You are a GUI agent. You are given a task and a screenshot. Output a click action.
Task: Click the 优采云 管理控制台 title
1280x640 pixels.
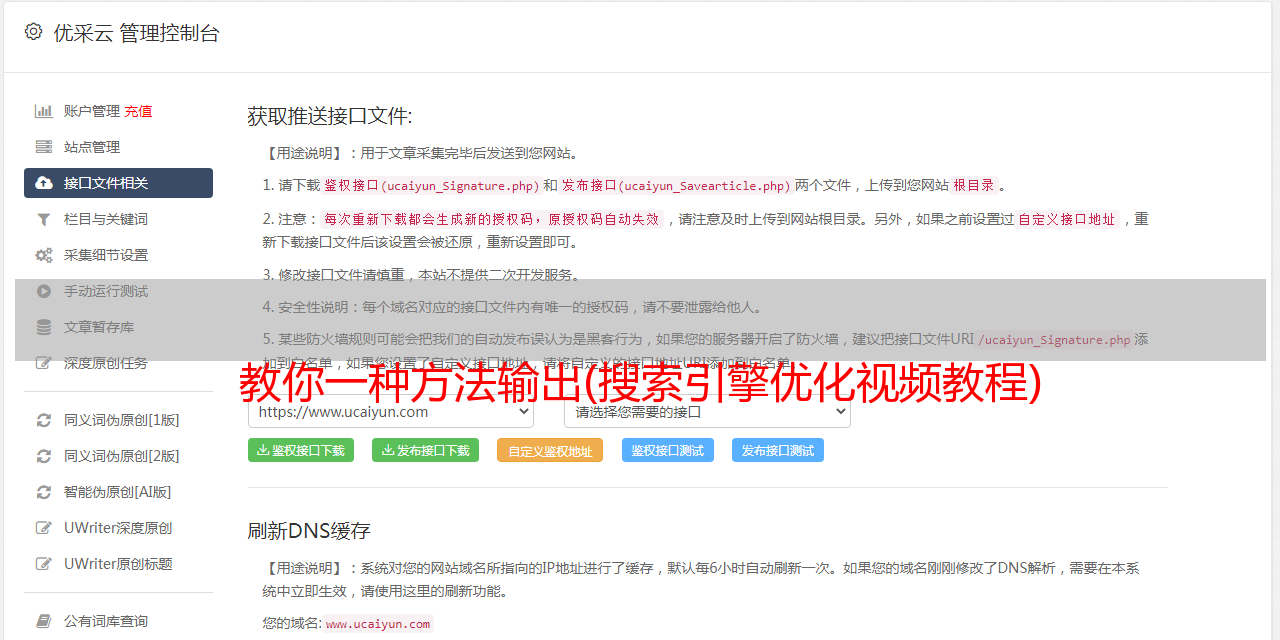coord(136,33)
